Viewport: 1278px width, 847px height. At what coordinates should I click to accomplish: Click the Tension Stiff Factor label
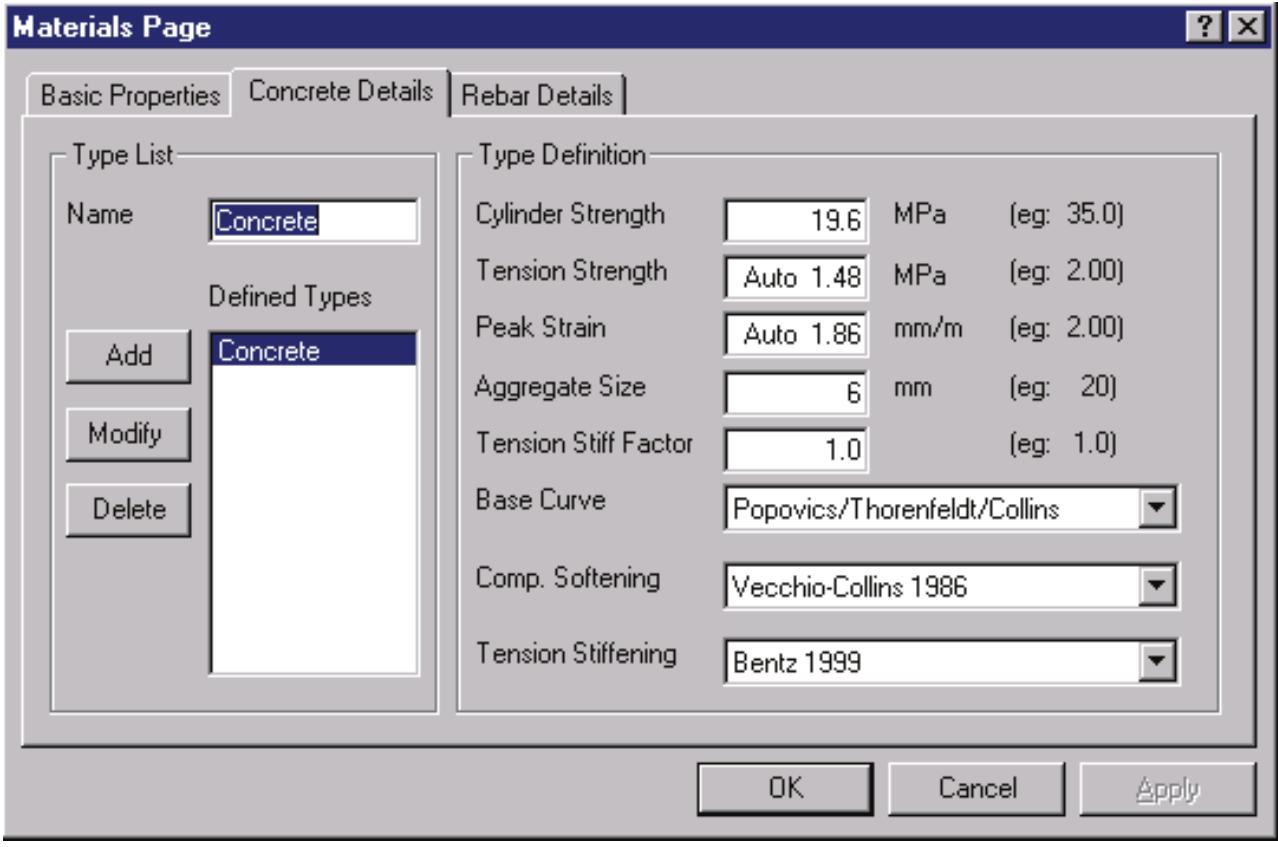[585, 446]
